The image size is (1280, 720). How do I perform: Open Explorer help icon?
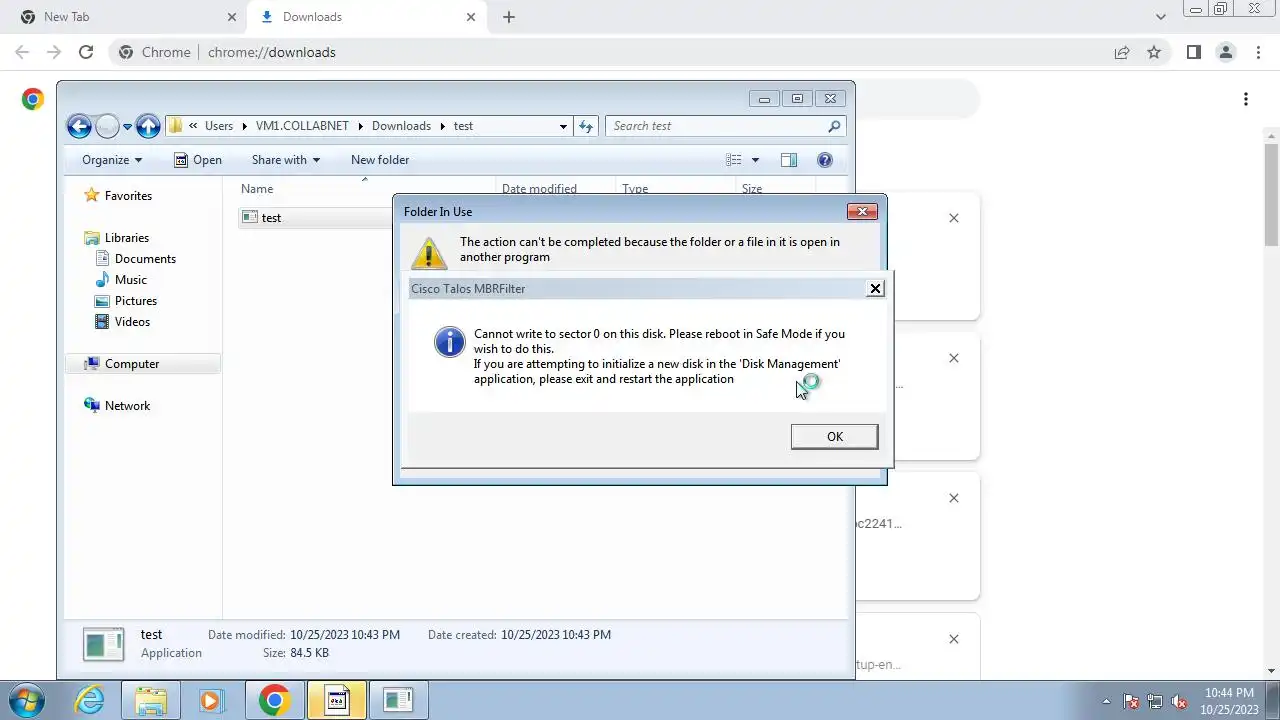tap(825, 160)
